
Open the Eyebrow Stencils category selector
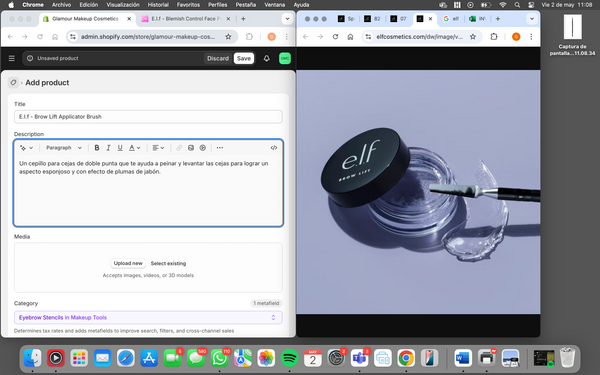tap(148, 317)
